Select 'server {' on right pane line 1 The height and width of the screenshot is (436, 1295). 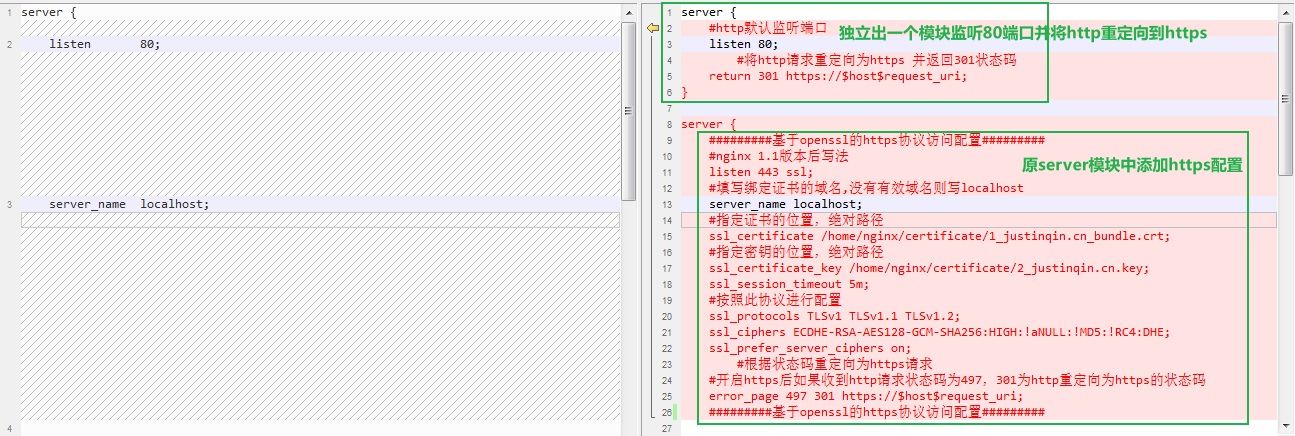pyautogui.click(x=709, y=12)
